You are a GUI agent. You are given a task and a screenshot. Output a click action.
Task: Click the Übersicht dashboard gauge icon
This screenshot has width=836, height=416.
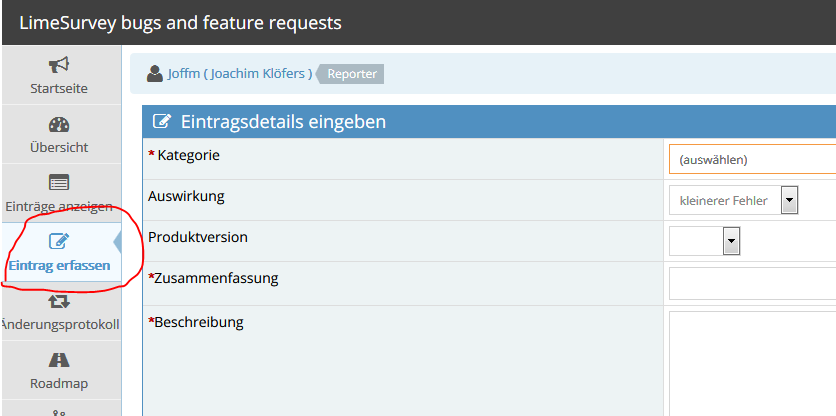tap(59, 125)
